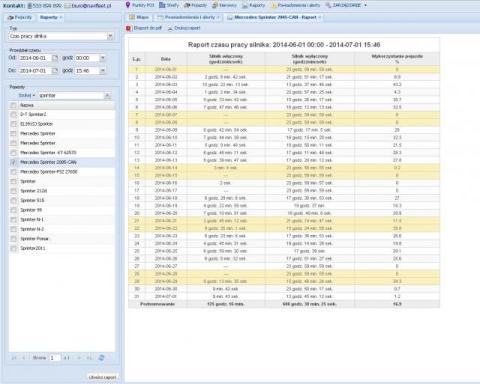Click the L.p. table column header
The width and height of the screenshot is (480, 384).
(x=137, y=59)
